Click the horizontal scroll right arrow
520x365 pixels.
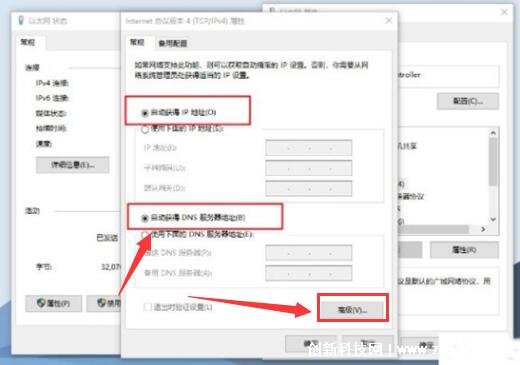point(483,229)
